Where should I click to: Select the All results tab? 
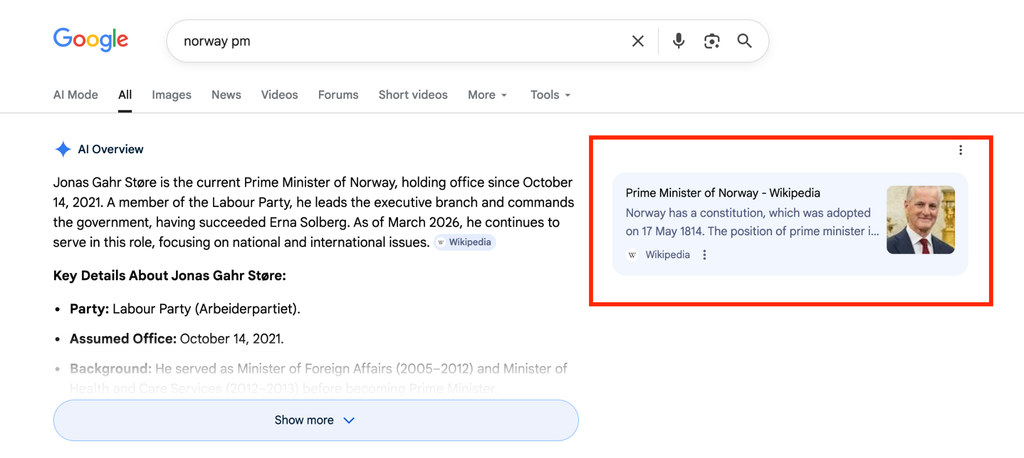pyautogui.click(x=125, y=95)
